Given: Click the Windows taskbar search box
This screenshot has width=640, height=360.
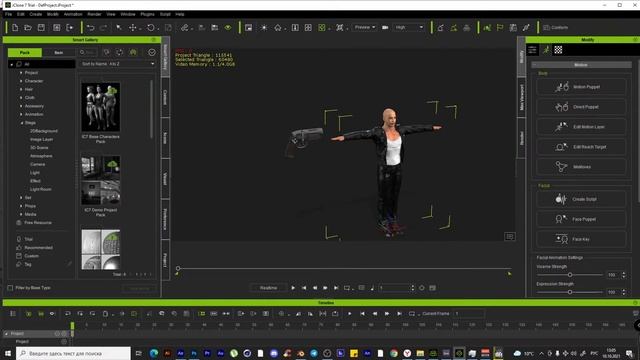Looking at the screenshot, I should pos(73,353).
